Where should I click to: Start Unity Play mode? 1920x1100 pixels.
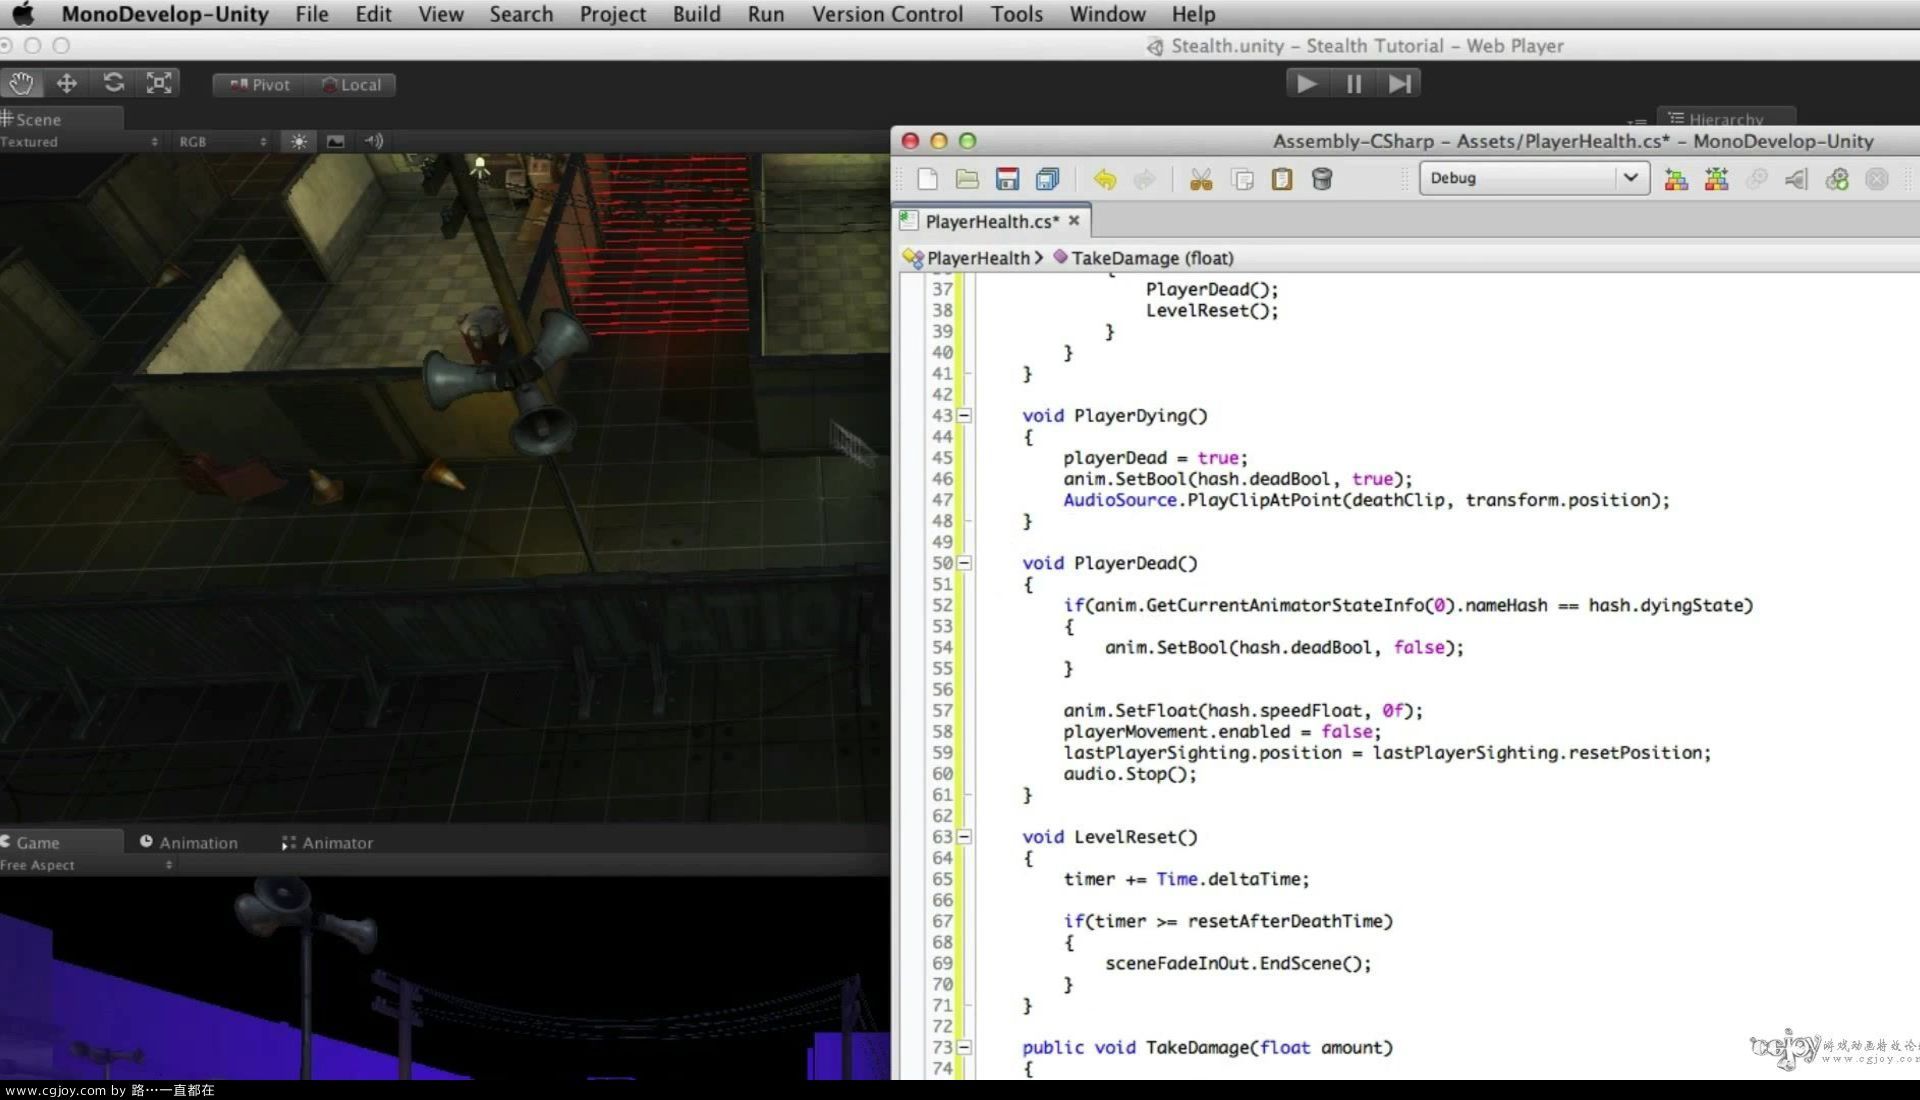click(1307, 84)
